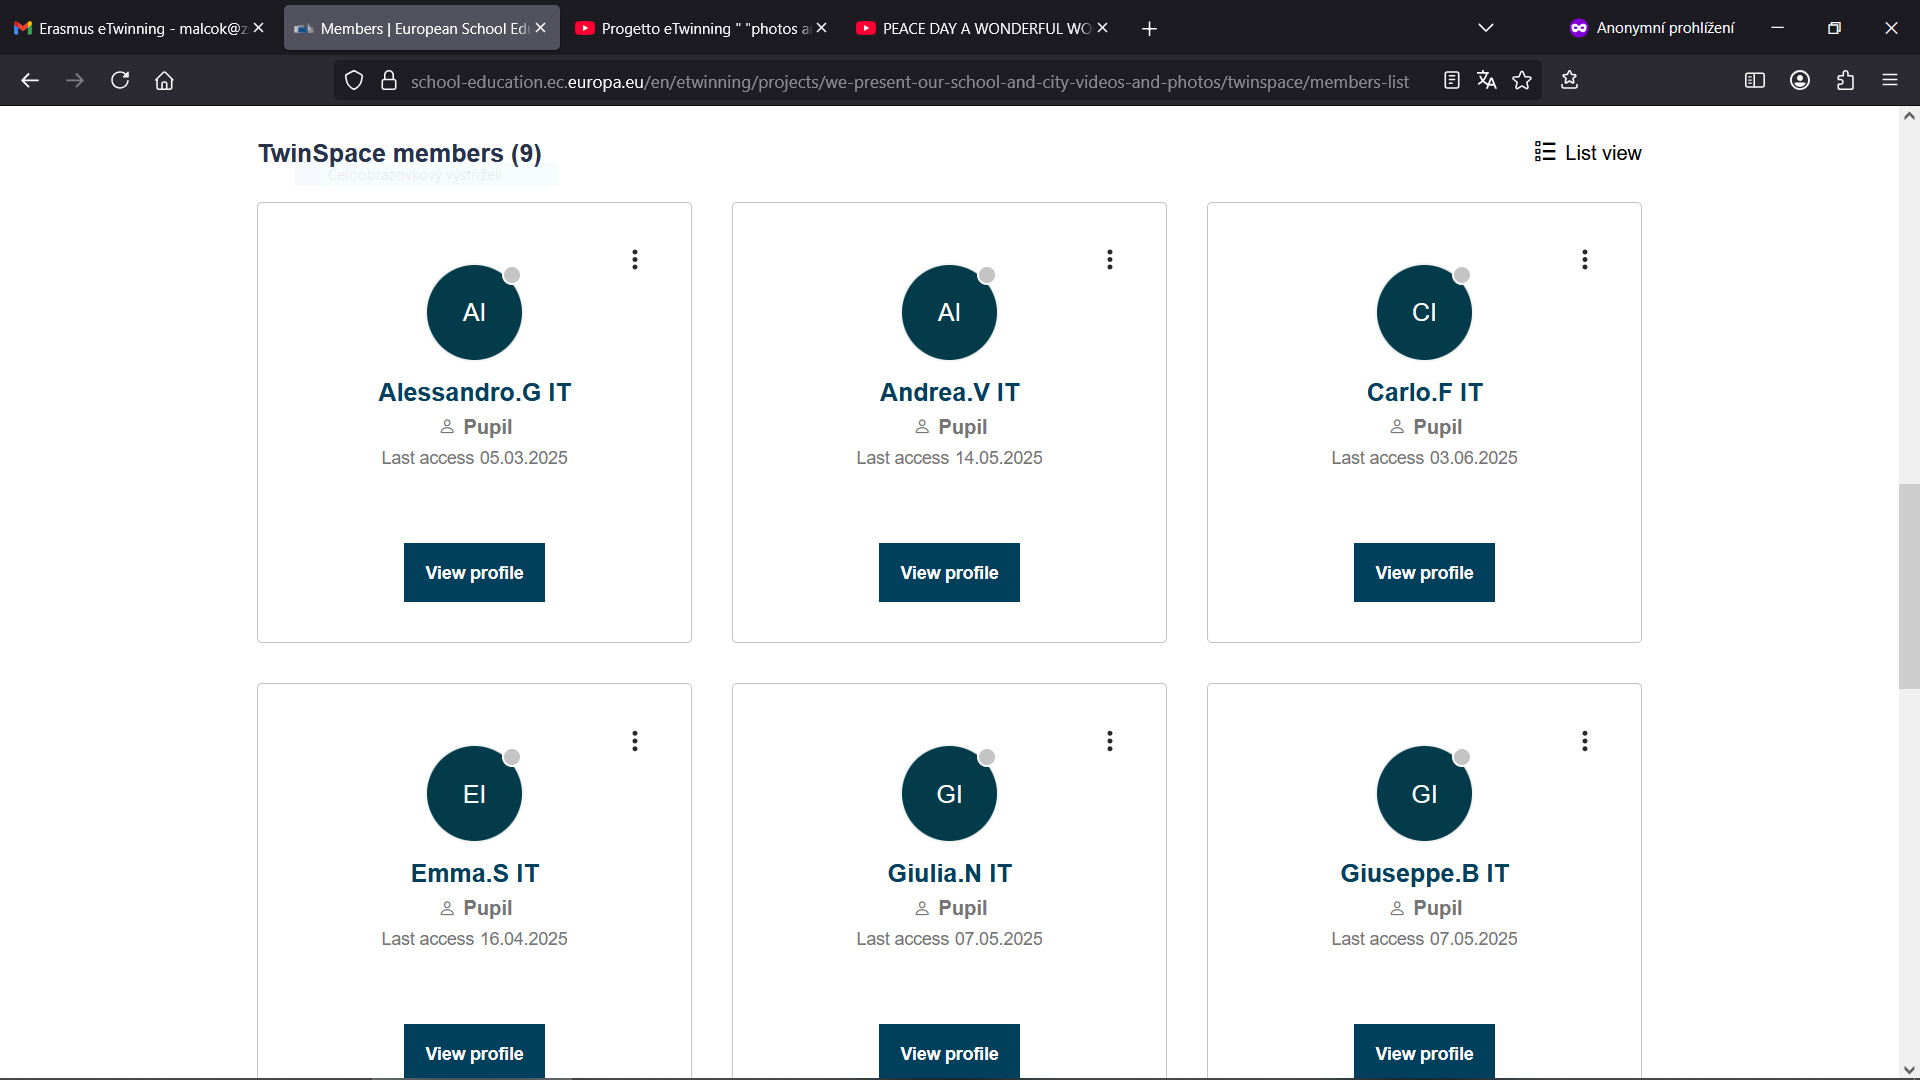Expand options menu on Carlo.F IT card
Image resolution: width=1920 pixels, height=1080 pixels.
click(x=1584, y=260)
